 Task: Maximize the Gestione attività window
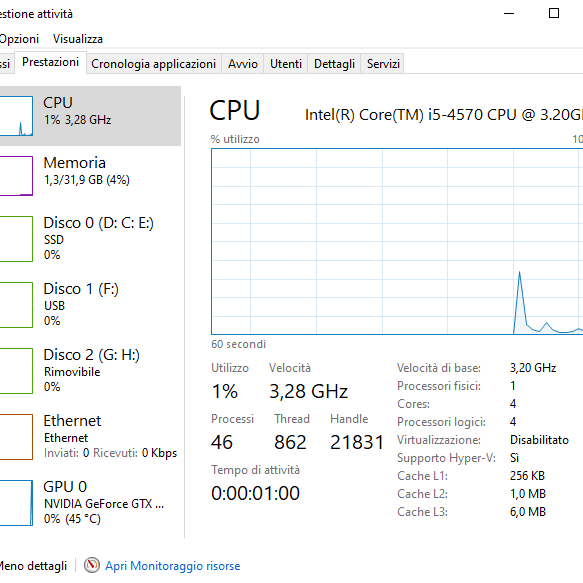click(x=554, y=13)
